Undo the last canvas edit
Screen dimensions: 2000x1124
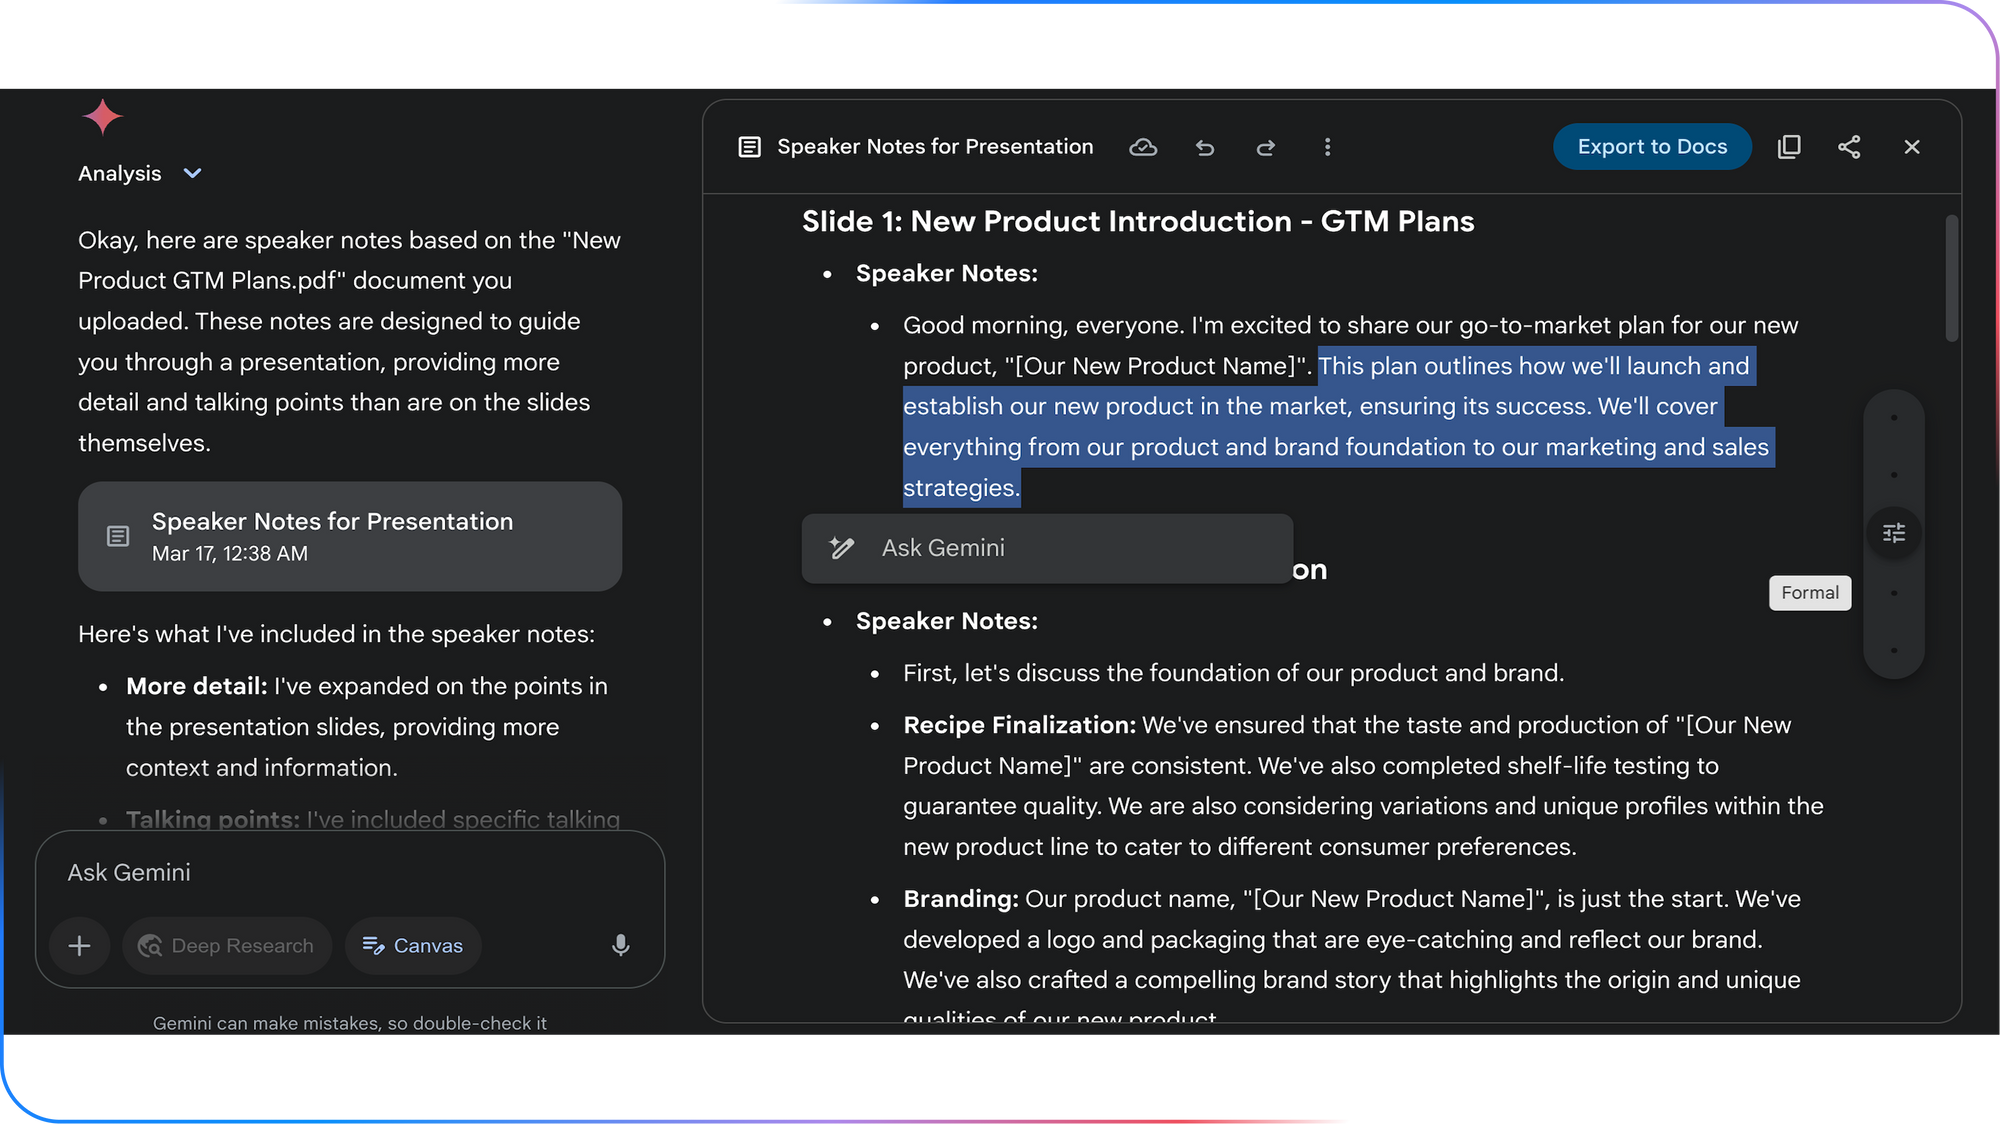pyautogui.click(x=1205, y=148)
